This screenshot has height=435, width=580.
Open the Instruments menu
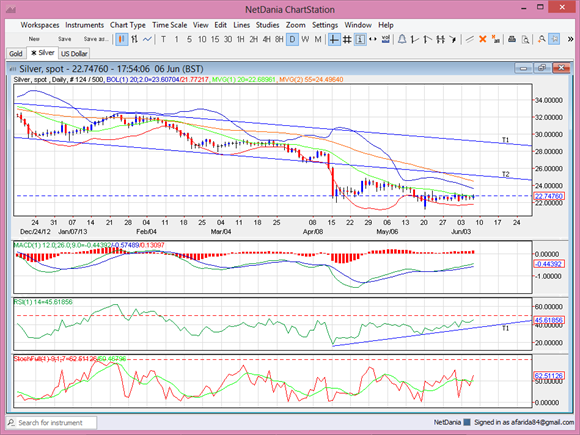(x=85, y=25)
